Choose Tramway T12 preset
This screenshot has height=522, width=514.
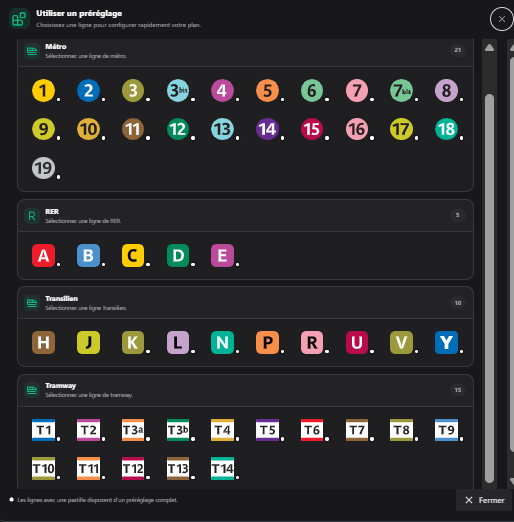click(x=133, y=469)
